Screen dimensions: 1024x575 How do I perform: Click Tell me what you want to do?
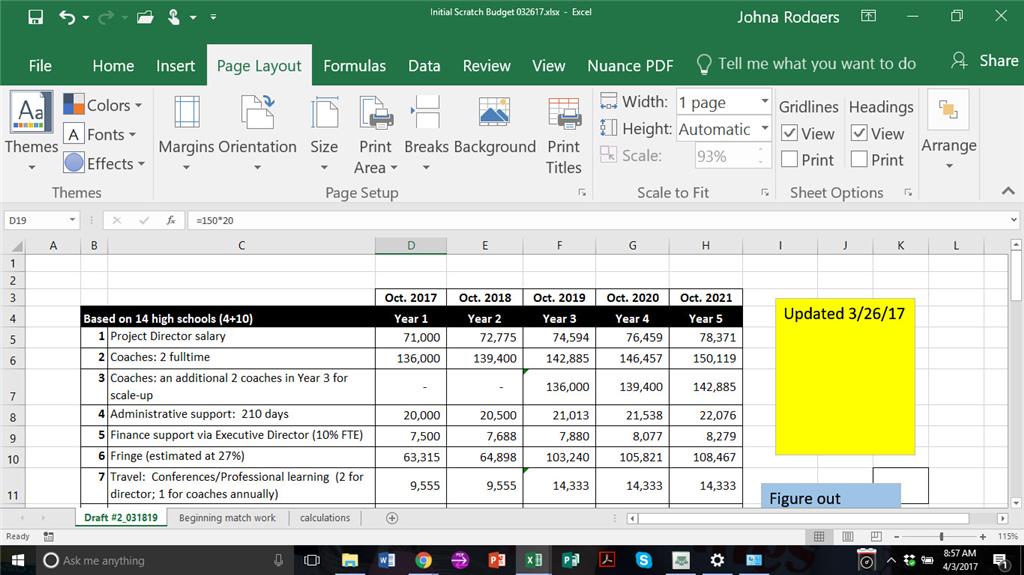[x=806, y=63]
